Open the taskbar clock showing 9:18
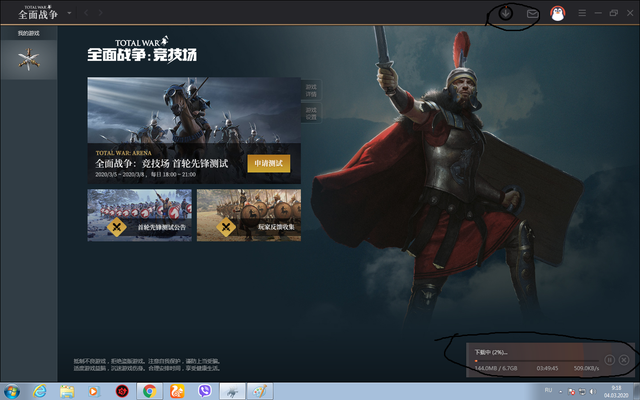The height and width of the screenshot is (400, 640). 616,391
